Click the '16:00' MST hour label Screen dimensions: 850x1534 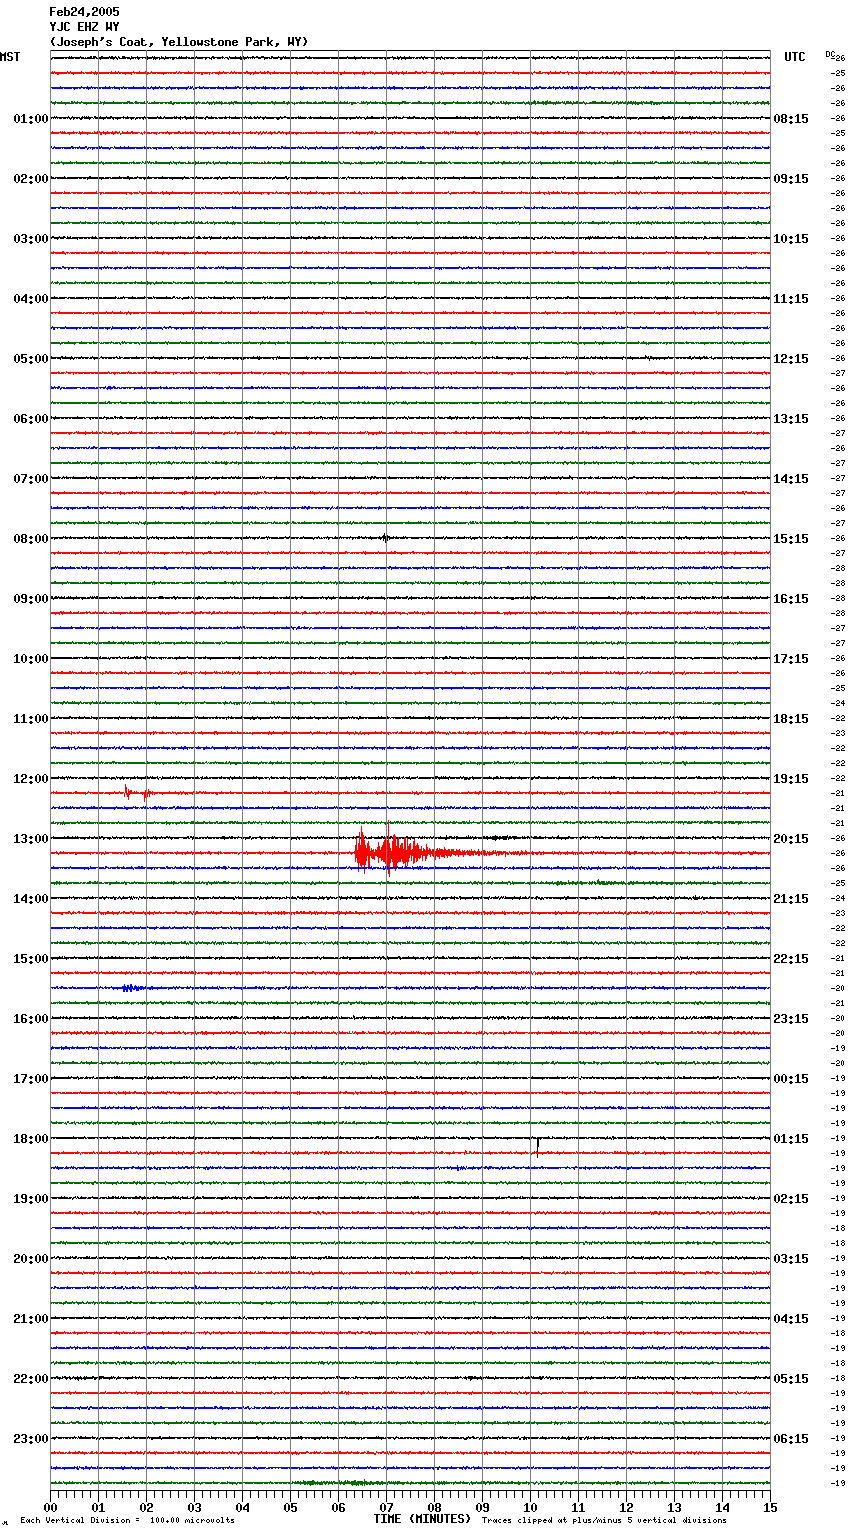(31, 1019)
